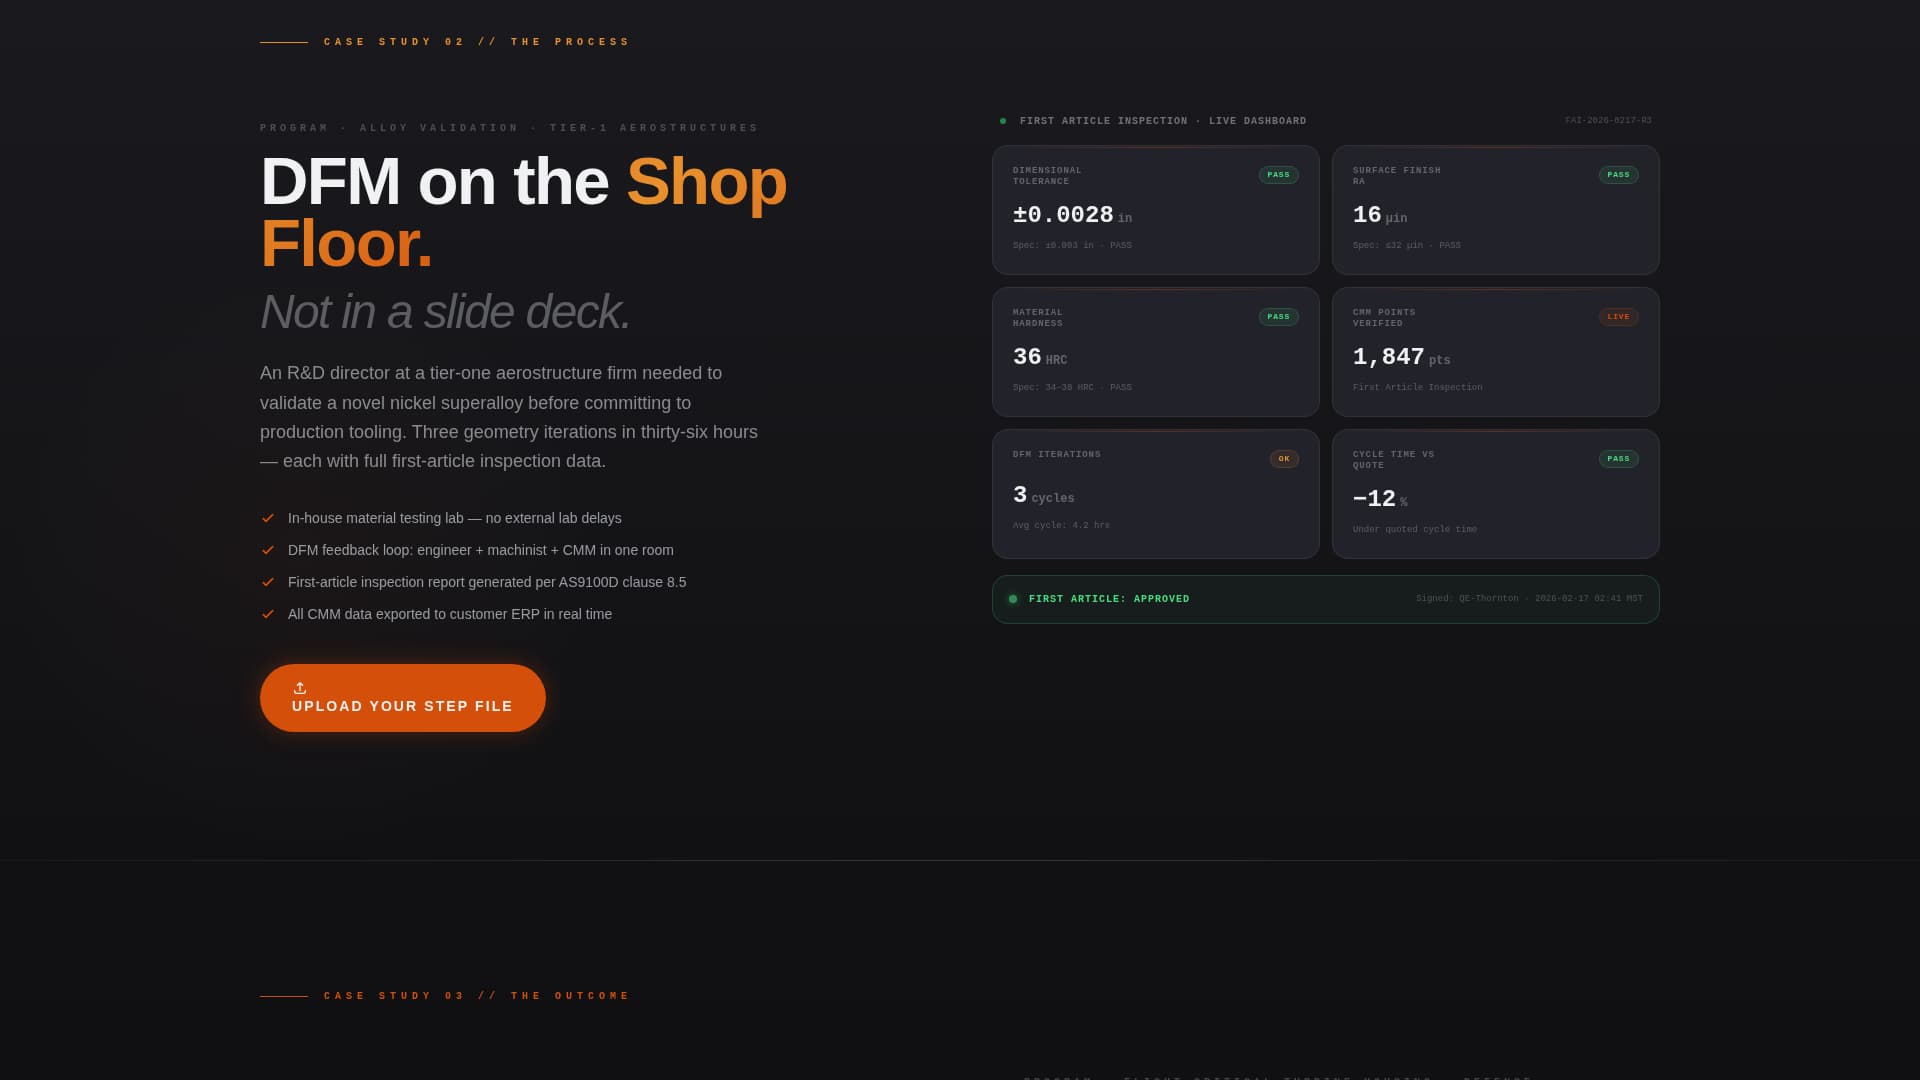Click the PASS badge on Material Hardness
Screen dimensions: 1920x1080
(x=1278, y=316)
